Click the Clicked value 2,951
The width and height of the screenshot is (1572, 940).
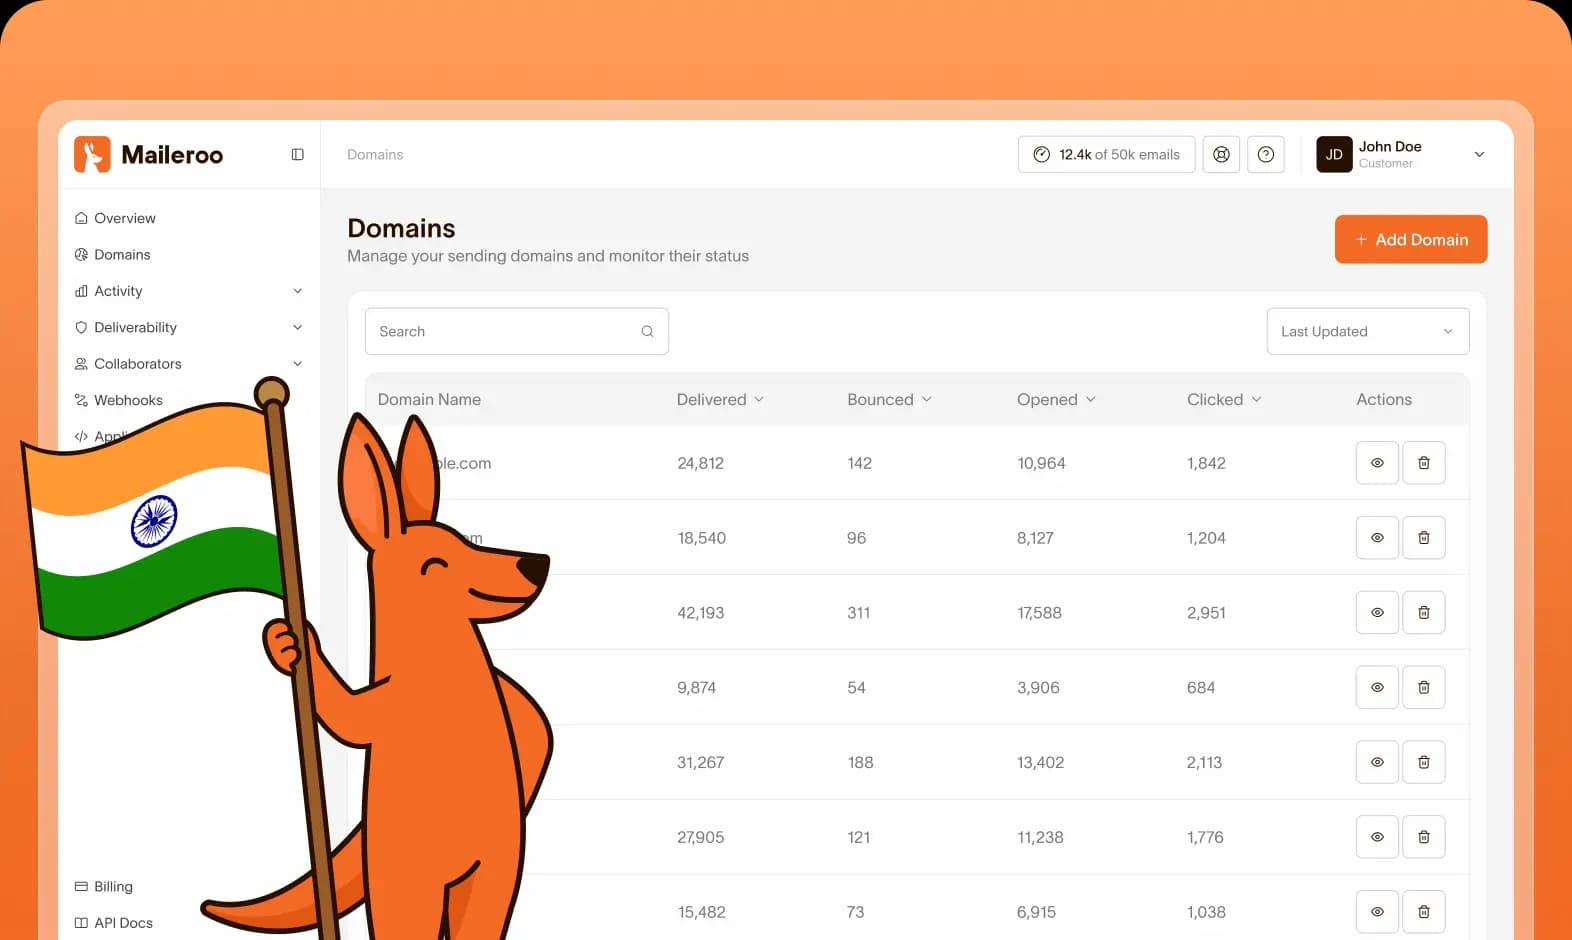(x=1206, y=613)
